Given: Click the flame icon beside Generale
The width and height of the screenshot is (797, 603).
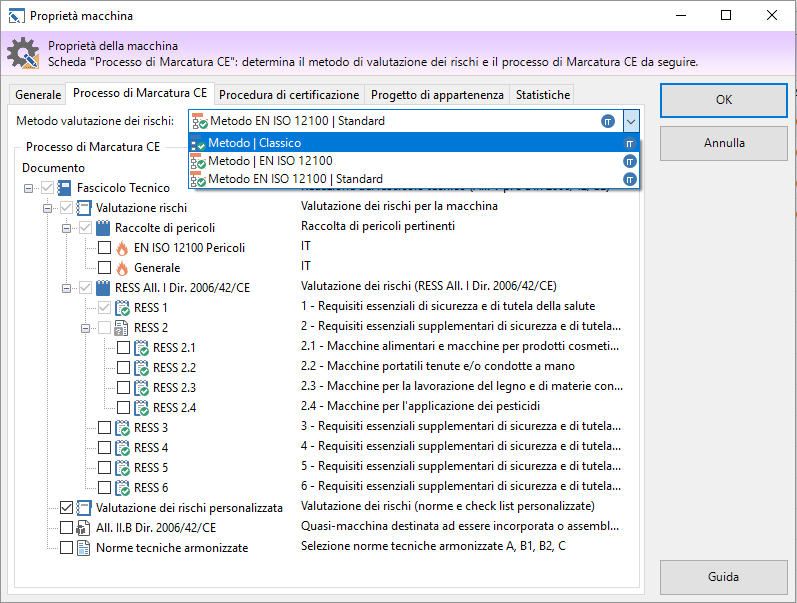Looking at the screenshot, I should 122,268.
